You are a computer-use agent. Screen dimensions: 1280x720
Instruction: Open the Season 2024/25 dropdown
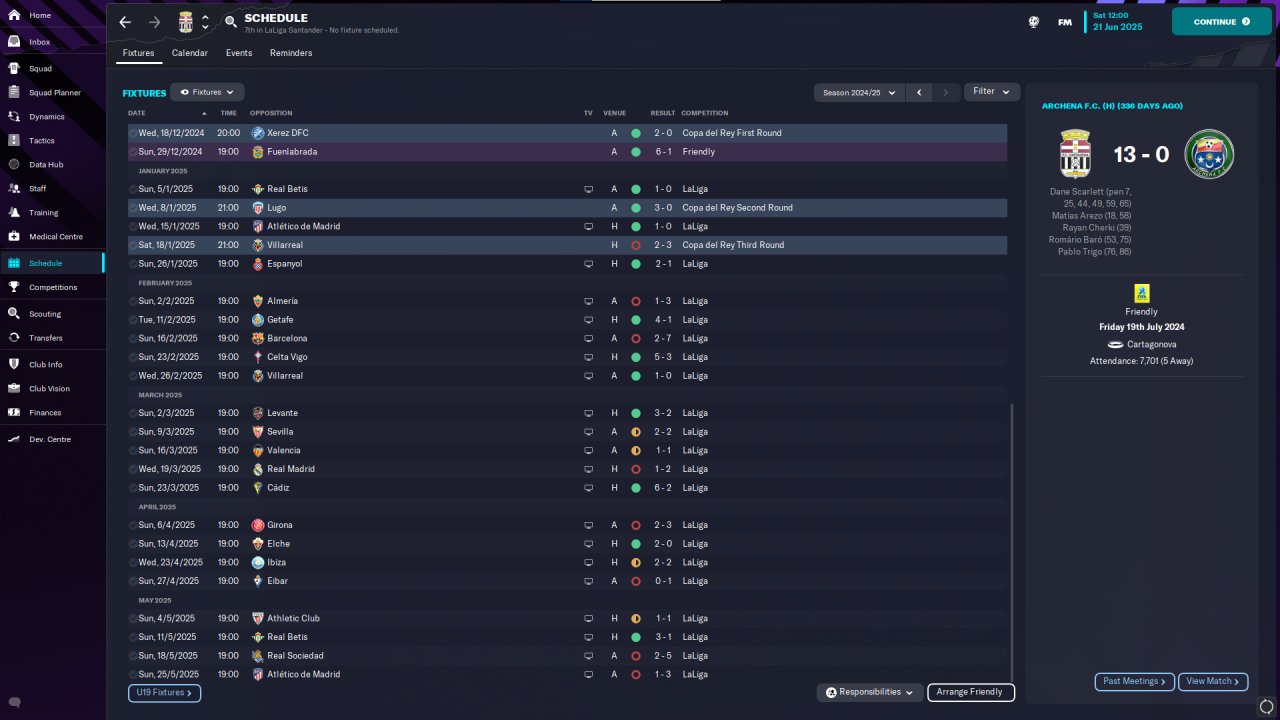coord(859,92)
